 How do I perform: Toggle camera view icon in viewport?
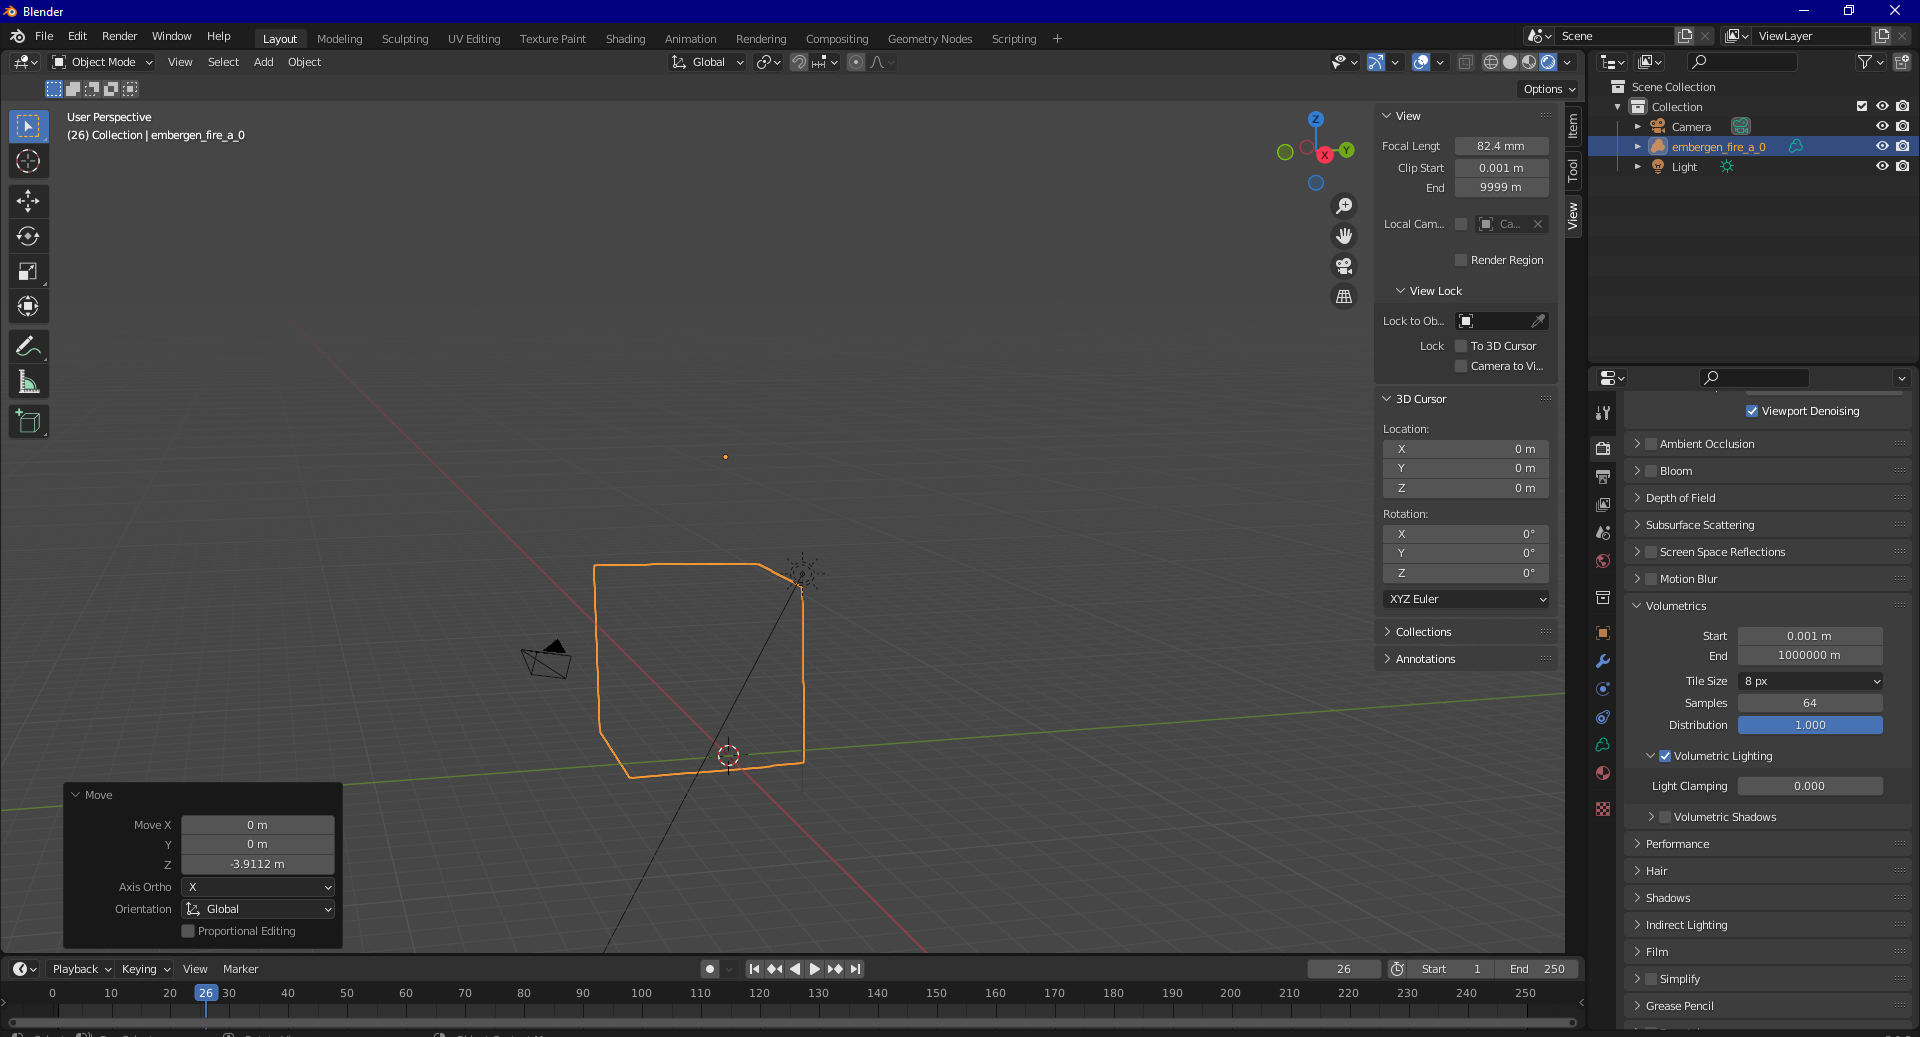point(1344,266)
